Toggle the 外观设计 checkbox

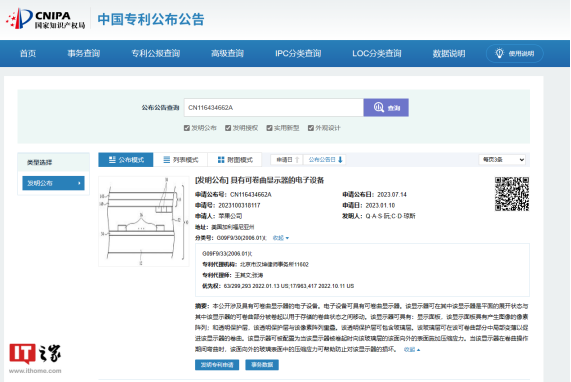(311, 128)
